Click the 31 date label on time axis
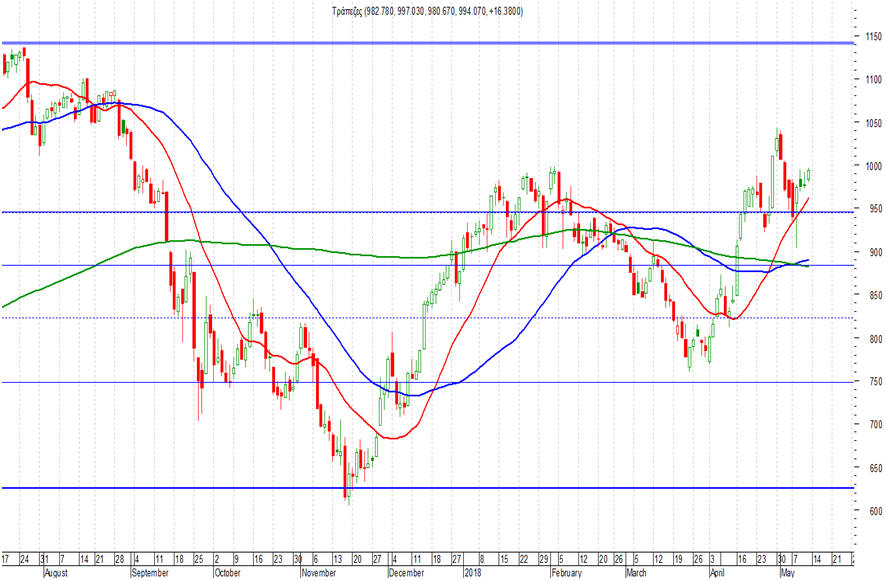 click(x=44, y=559)
